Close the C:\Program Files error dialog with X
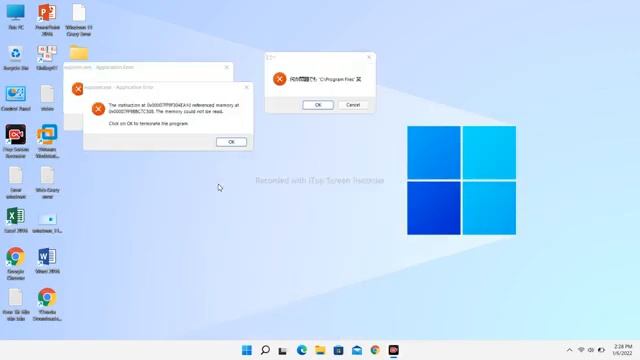Screen dimensions: 640x360 (369, 58)
